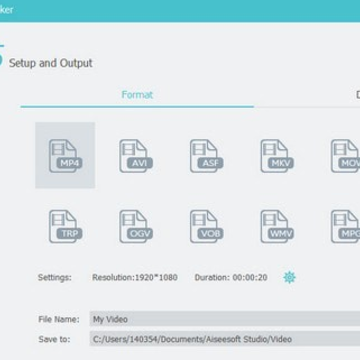Pick the OGV output format

point(136,226)
